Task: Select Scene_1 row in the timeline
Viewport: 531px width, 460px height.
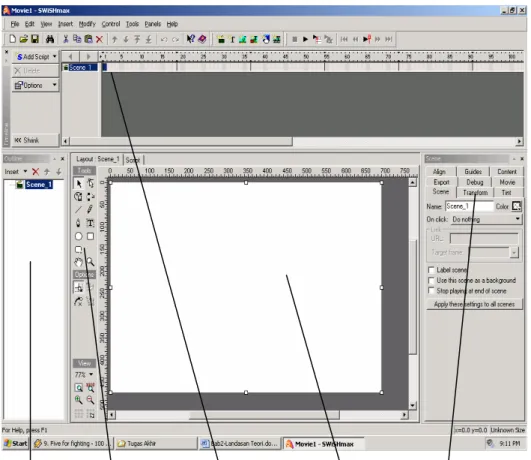Action: point(80,67)
